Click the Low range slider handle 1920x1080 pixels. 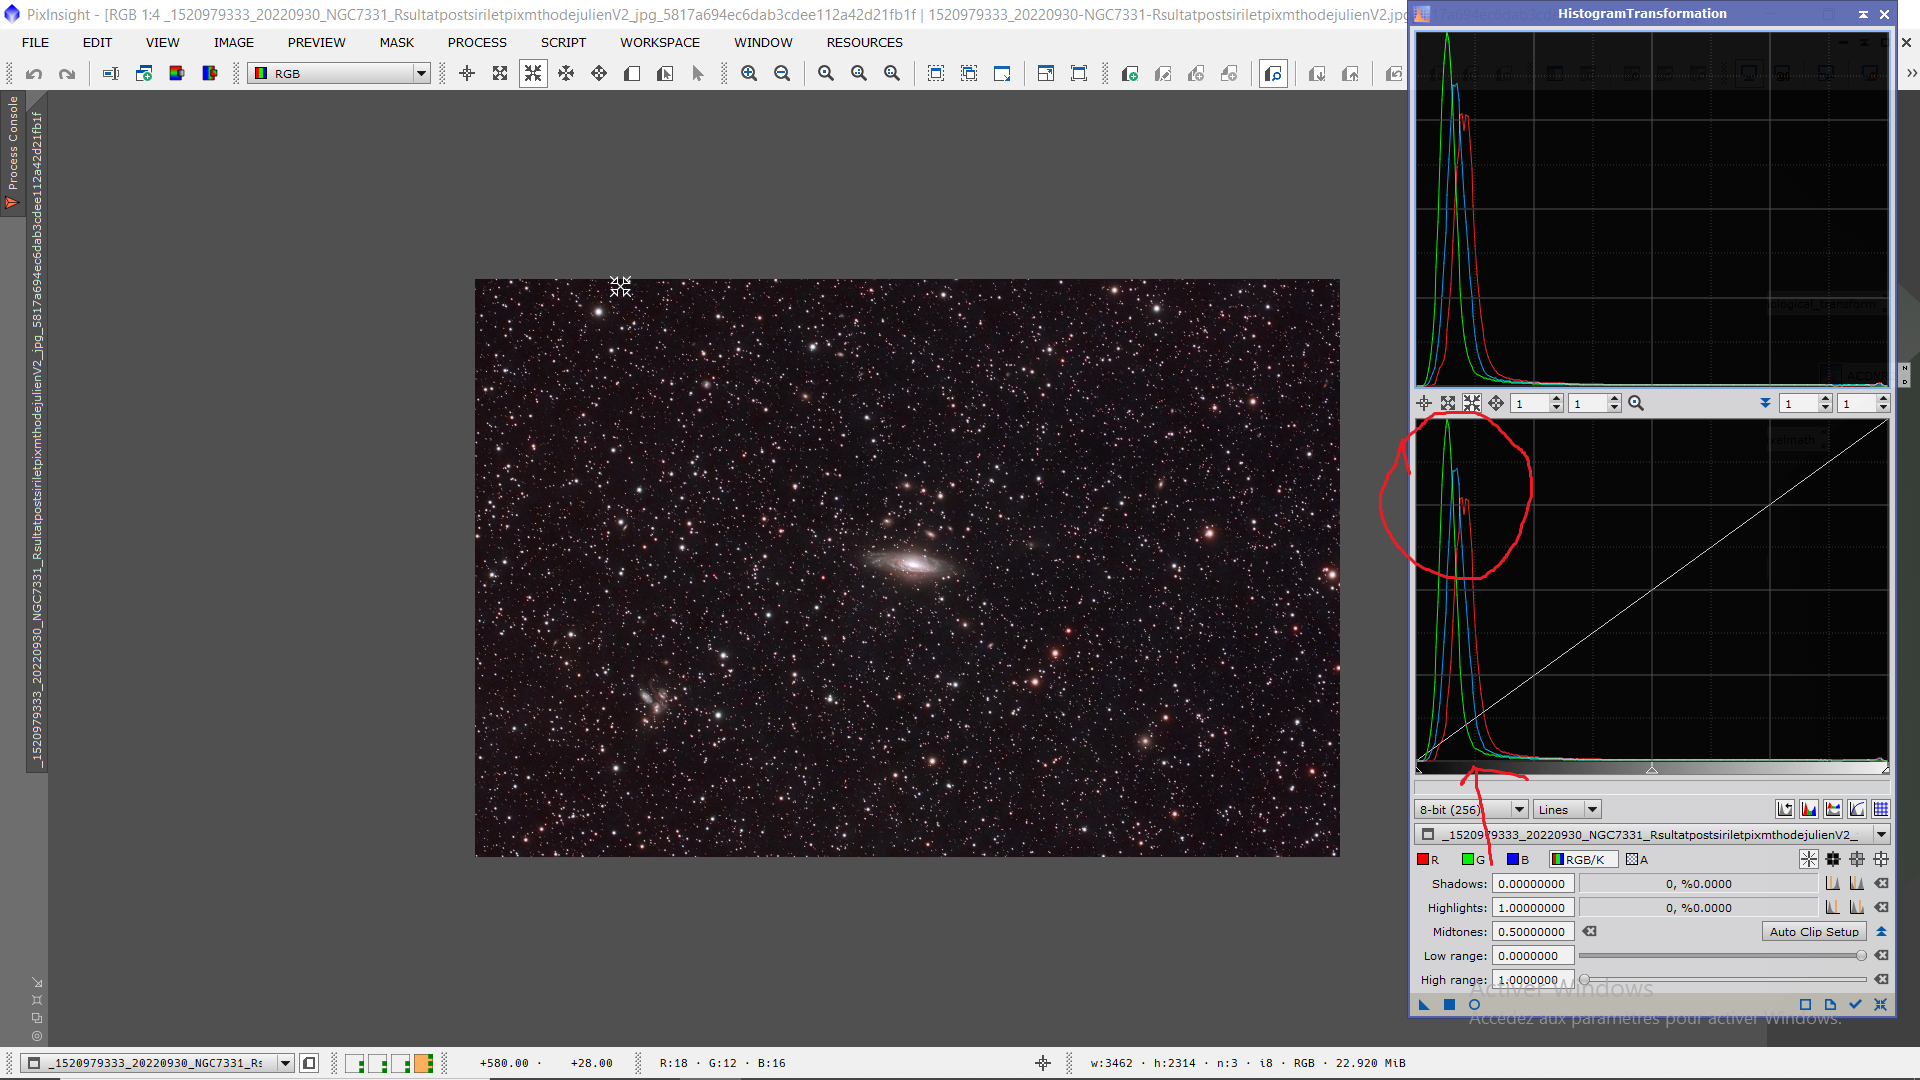(x=1861, y=956)
